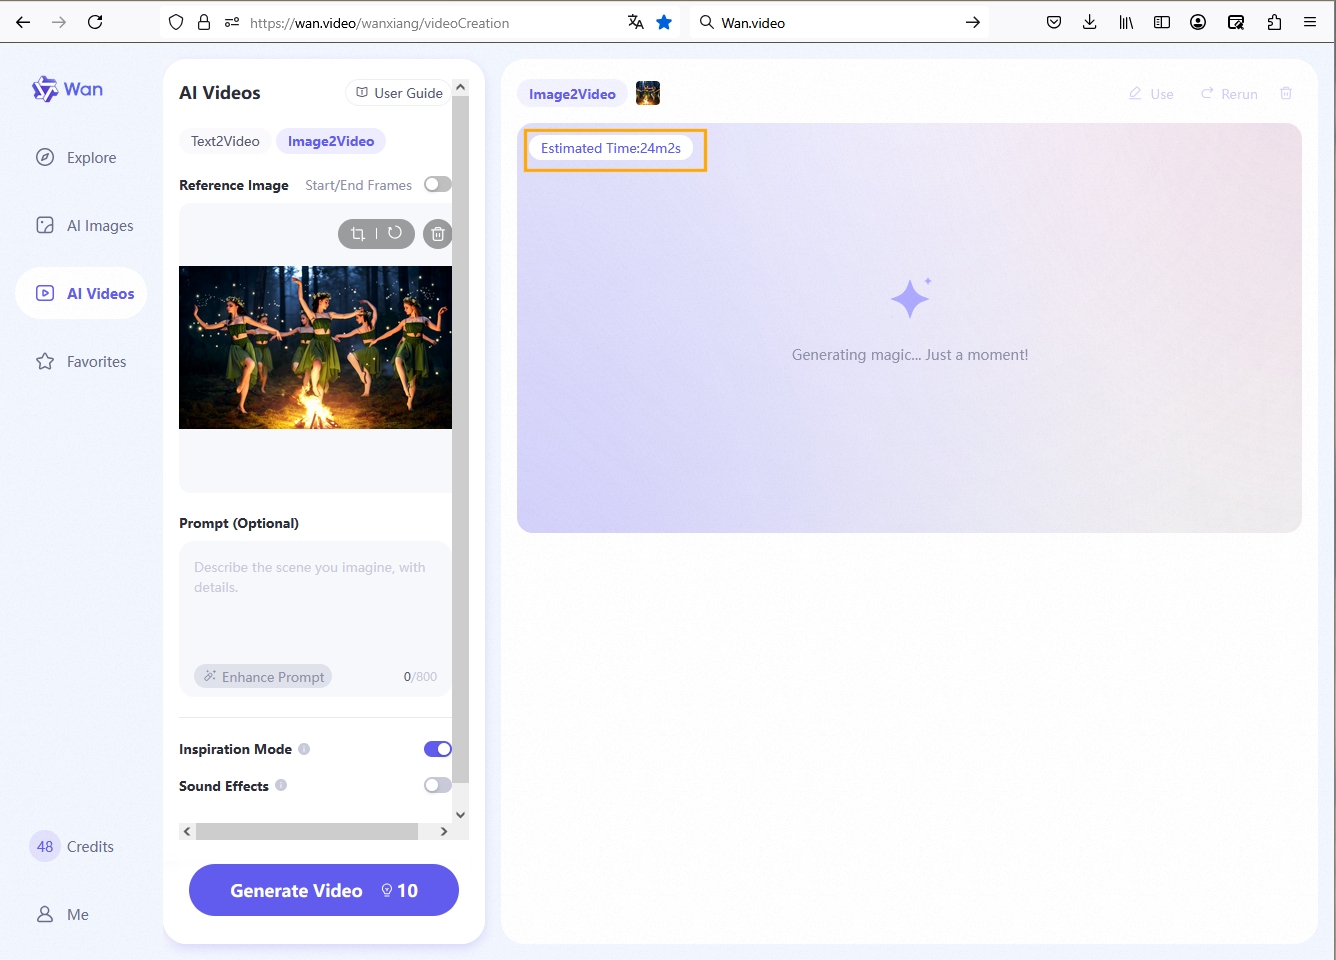The width and height of the screenshot is (1336, 960).
Task: Click the crop icon on reference image
Action: pos(358,234)
